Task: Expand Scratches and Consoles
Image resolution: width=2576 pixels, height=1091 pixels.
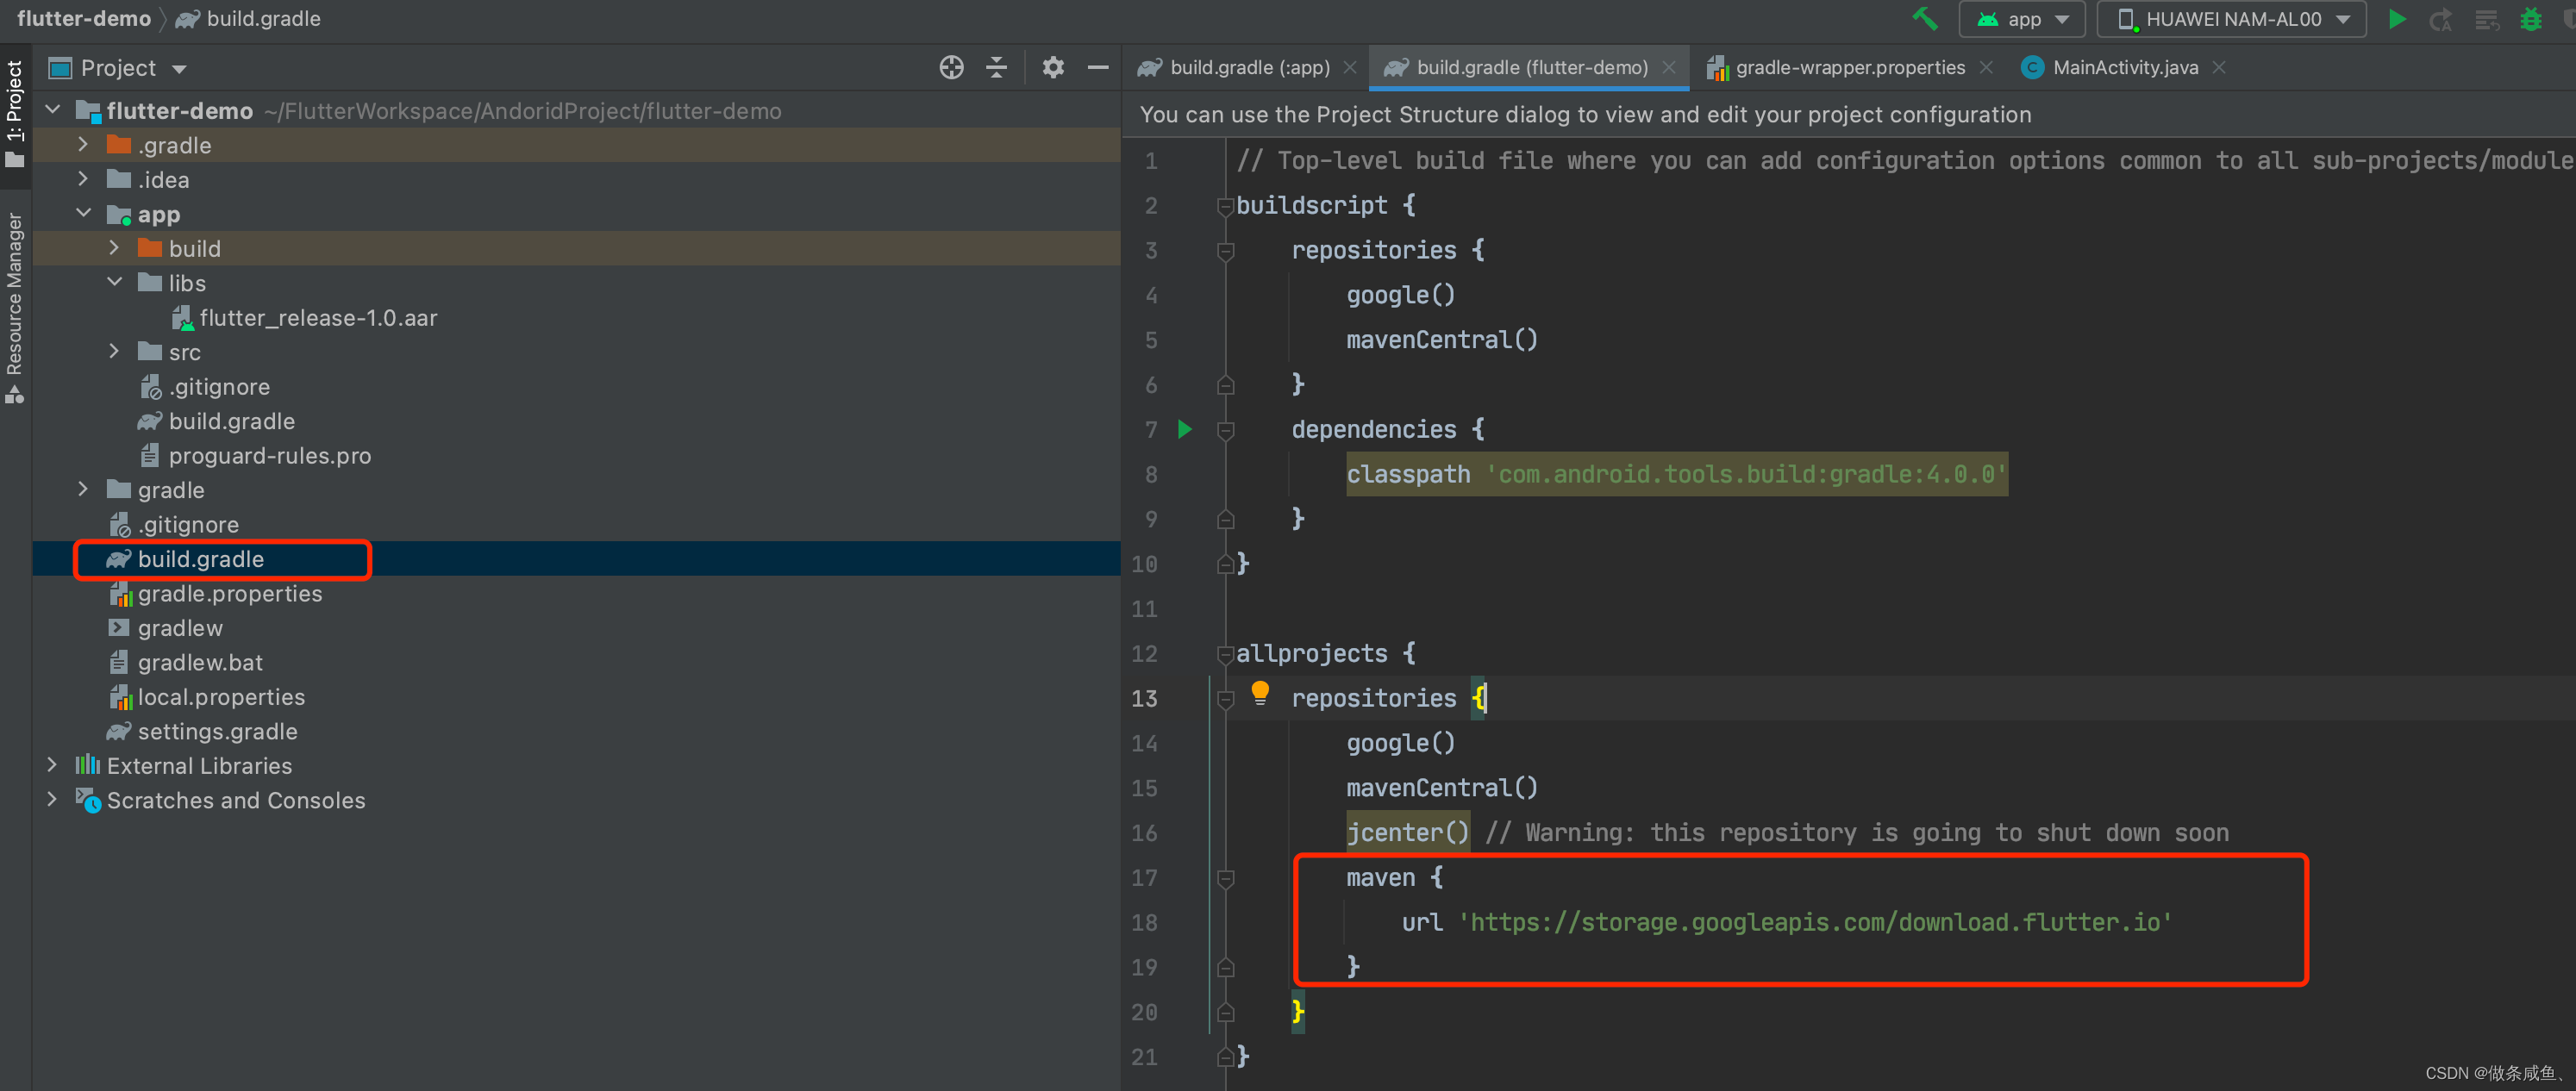Action: tap(52, 799)
